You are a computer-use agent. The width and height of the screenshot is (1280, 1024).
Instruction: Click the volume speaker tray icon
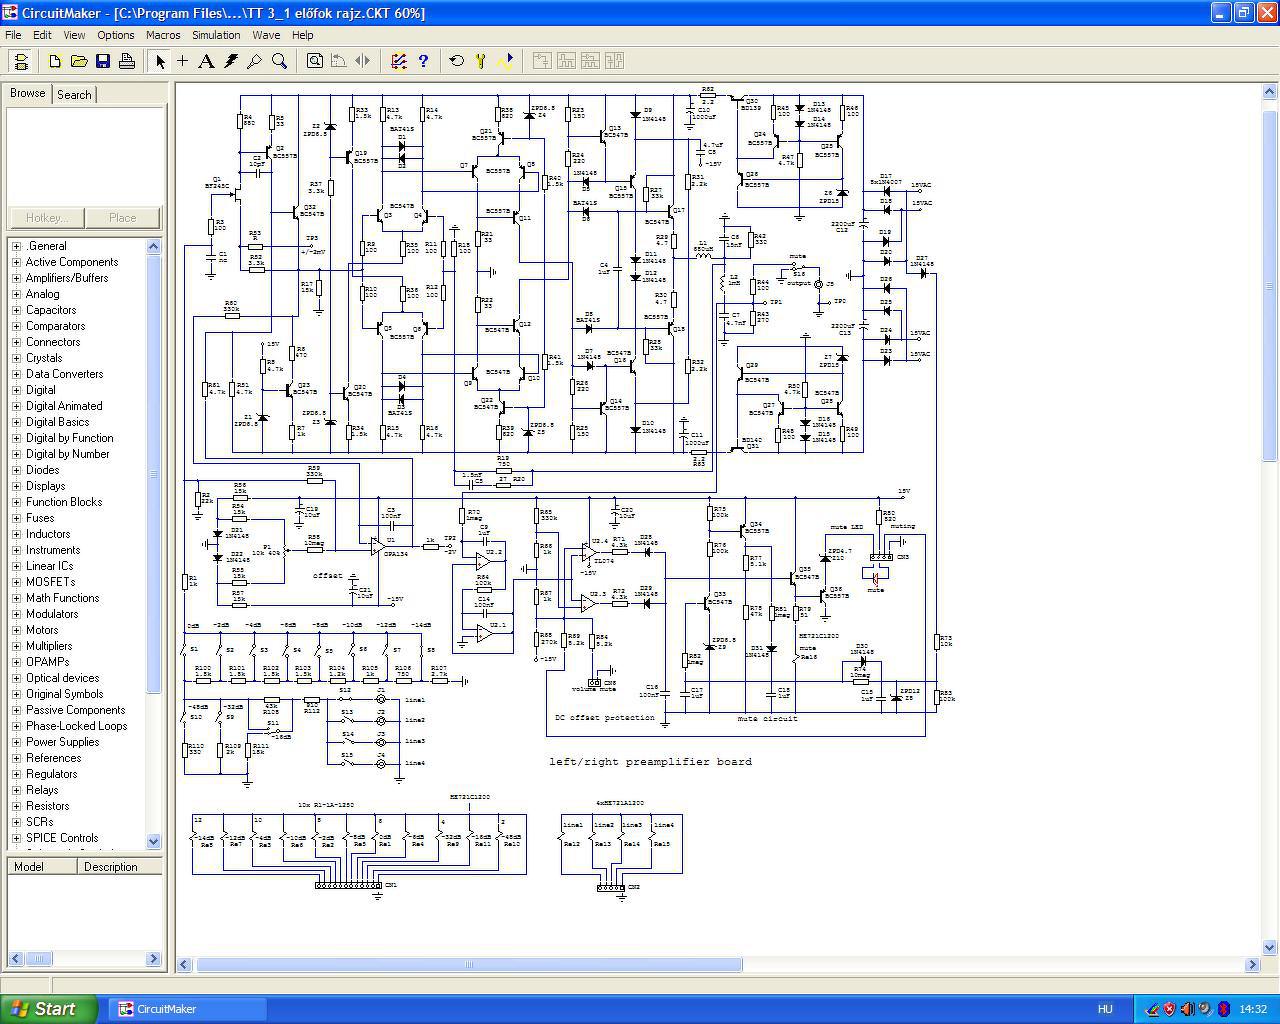tap(1187, 1009)
